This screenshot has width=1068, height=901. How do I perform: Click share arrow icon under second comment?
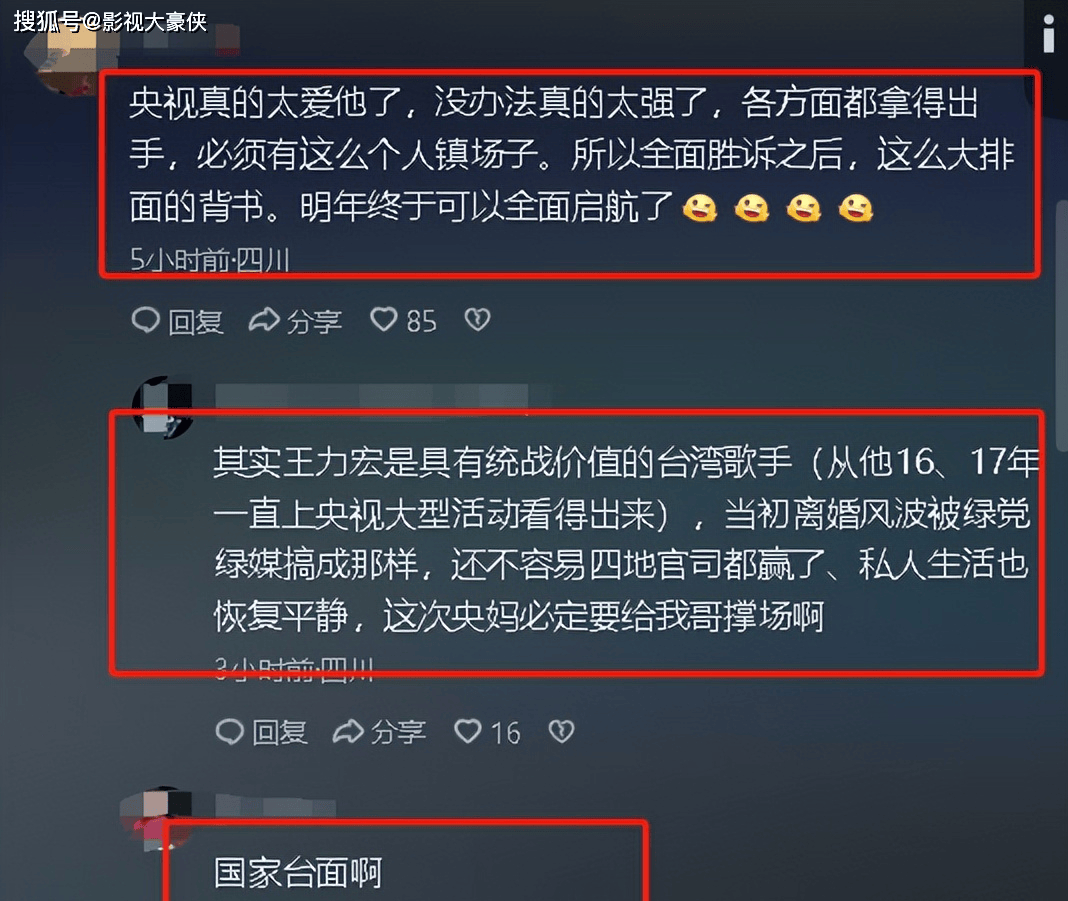click(x=348, y=731)
